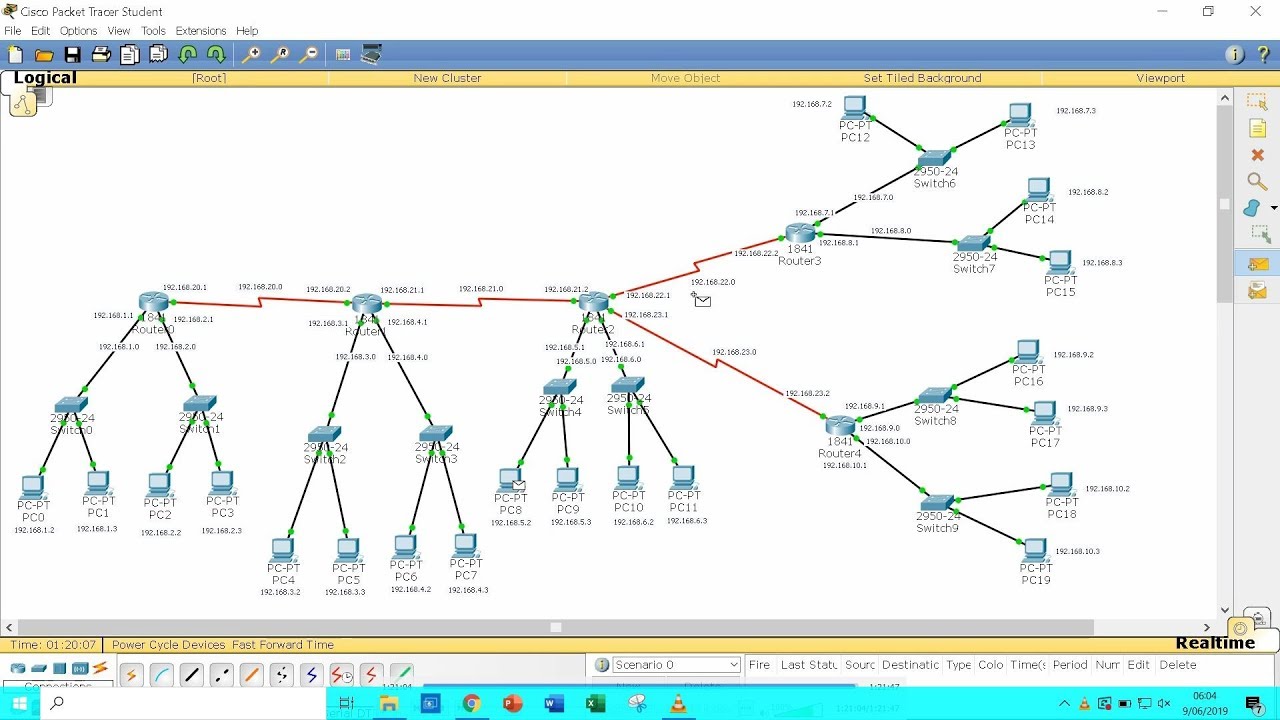The height and width of the screenshot is (720, 1280).
Task: Pick the red Serial DTE cable
Action: [x=371, y=675]
